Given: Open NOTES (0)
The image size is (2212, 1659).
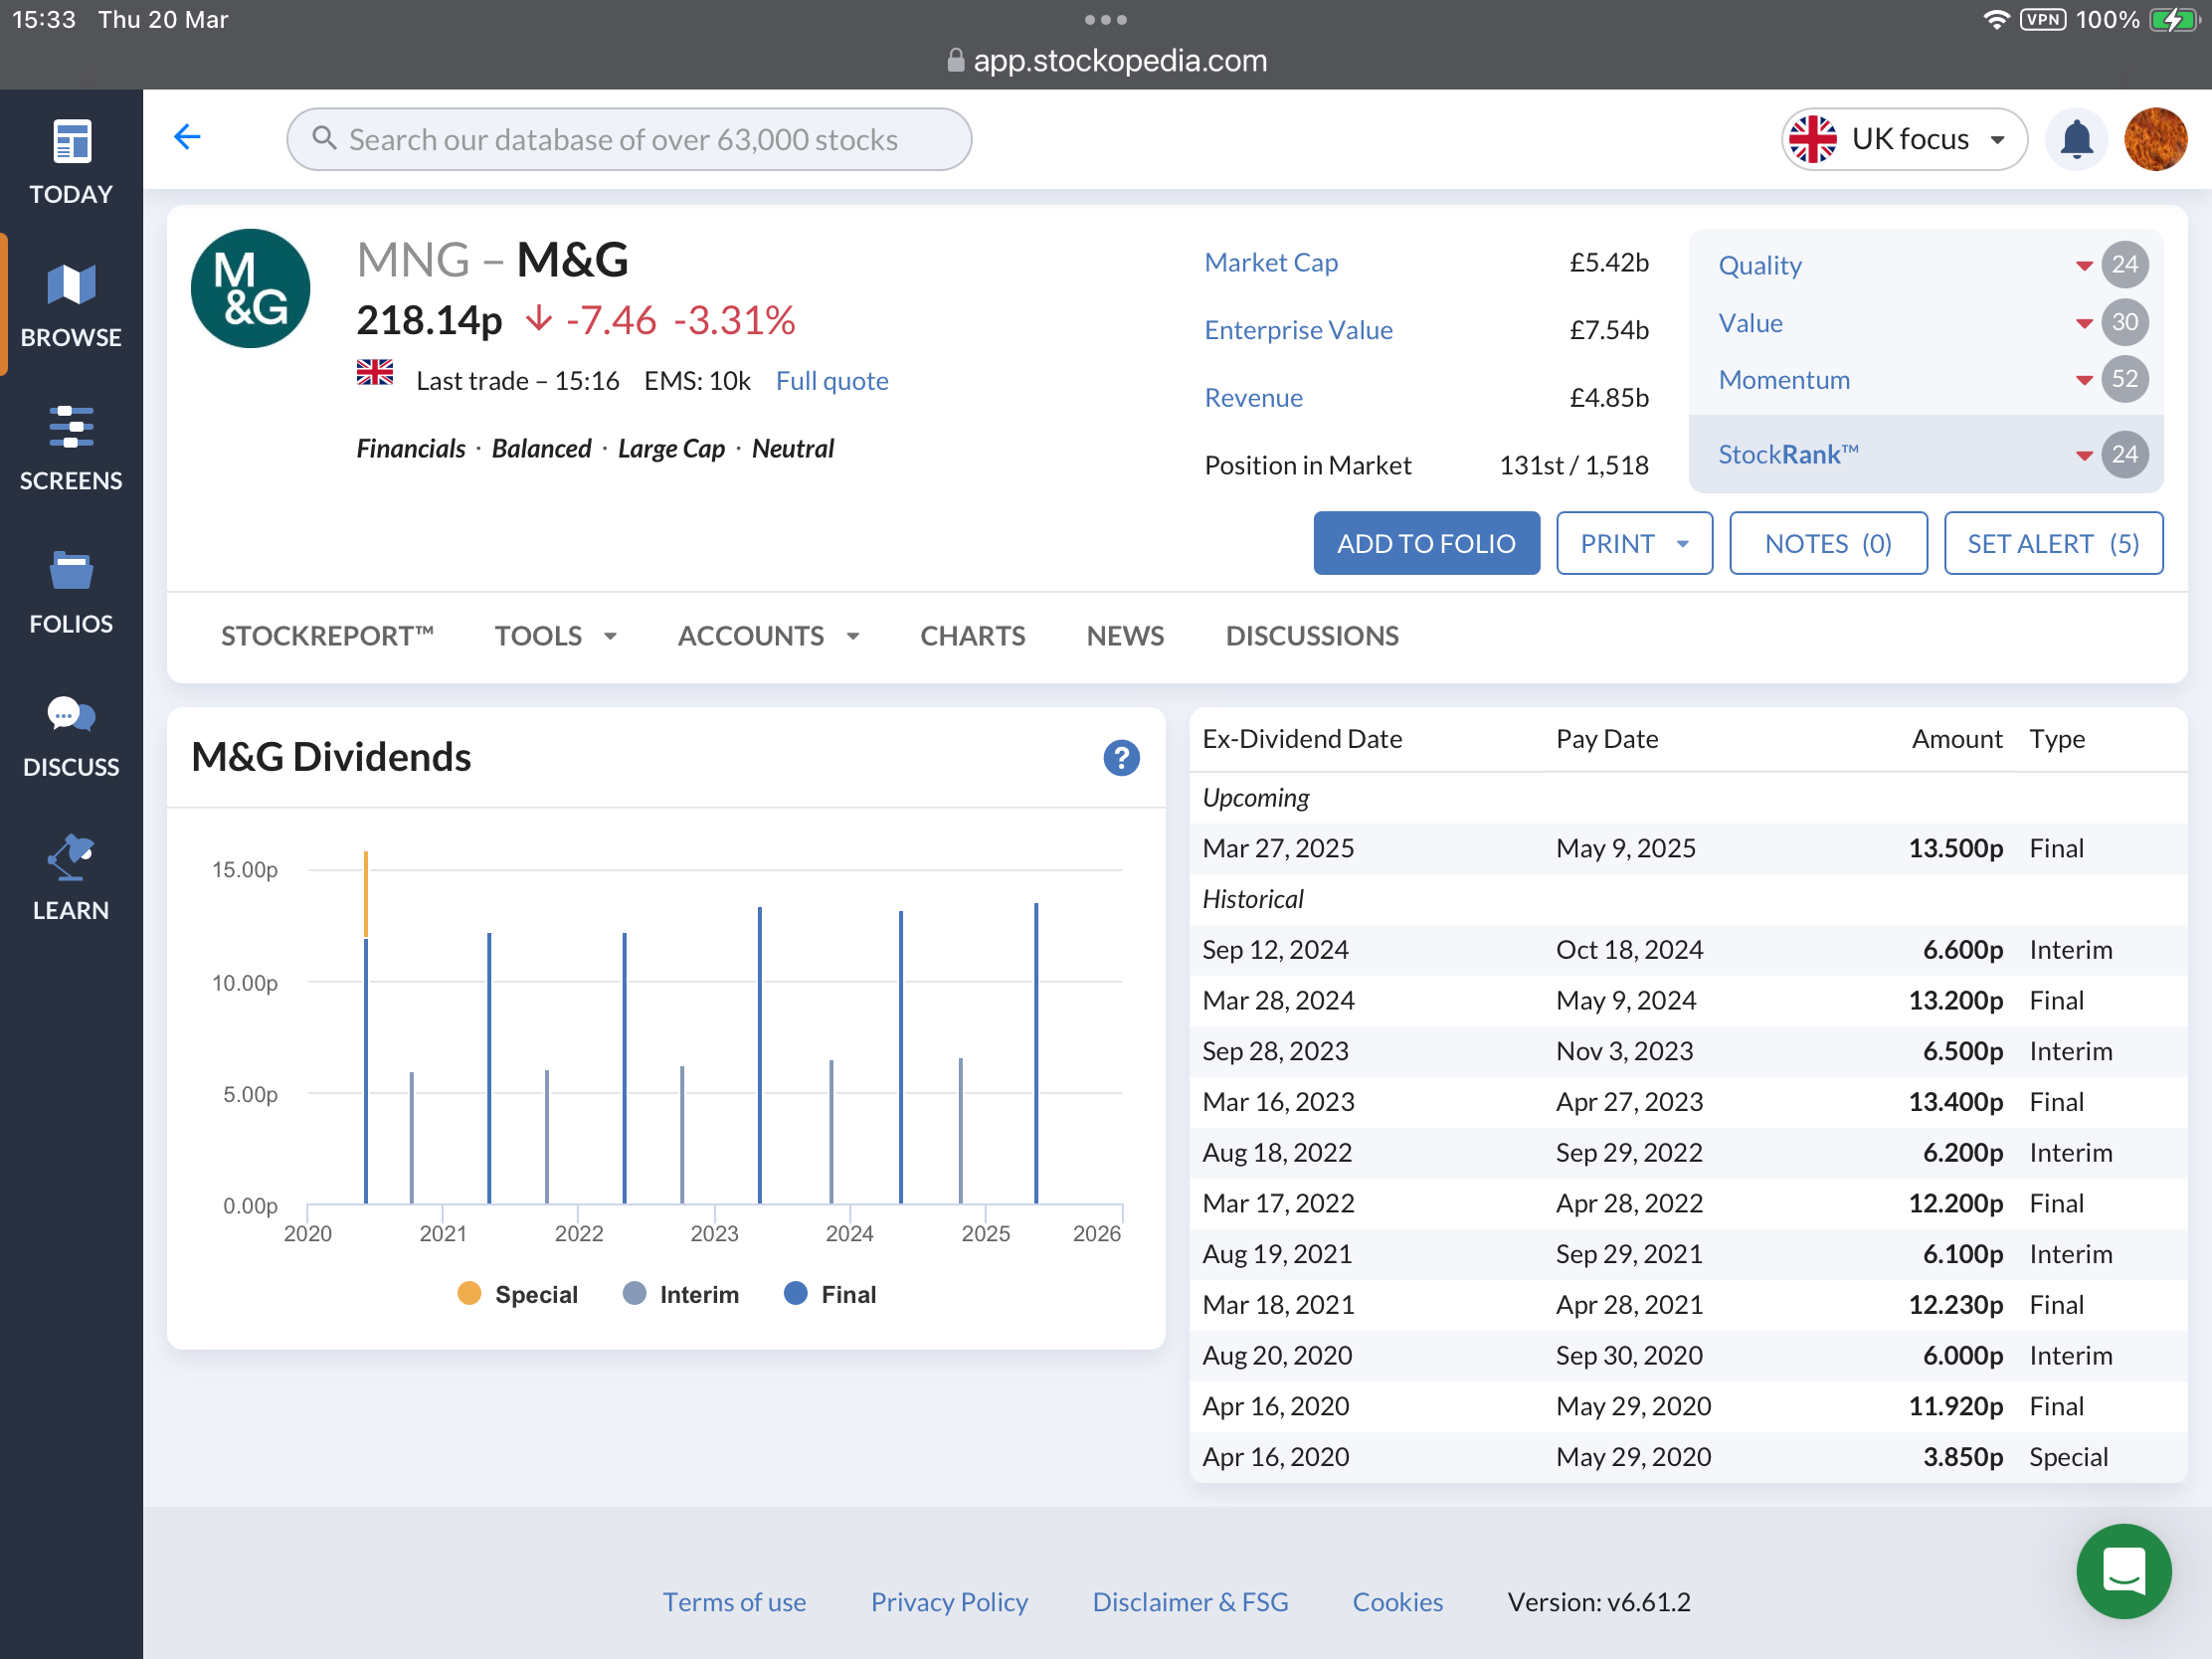Looking at the screenshot, I should point(1827,543).
